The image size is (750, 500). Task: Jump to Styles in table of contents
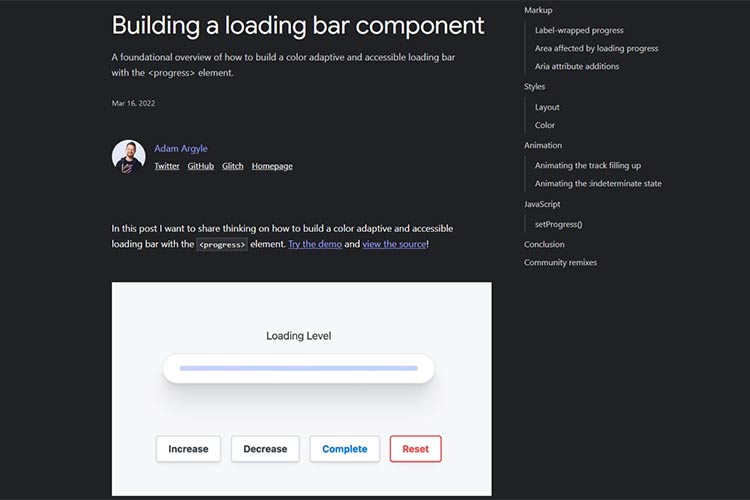[x=535, y=87]
